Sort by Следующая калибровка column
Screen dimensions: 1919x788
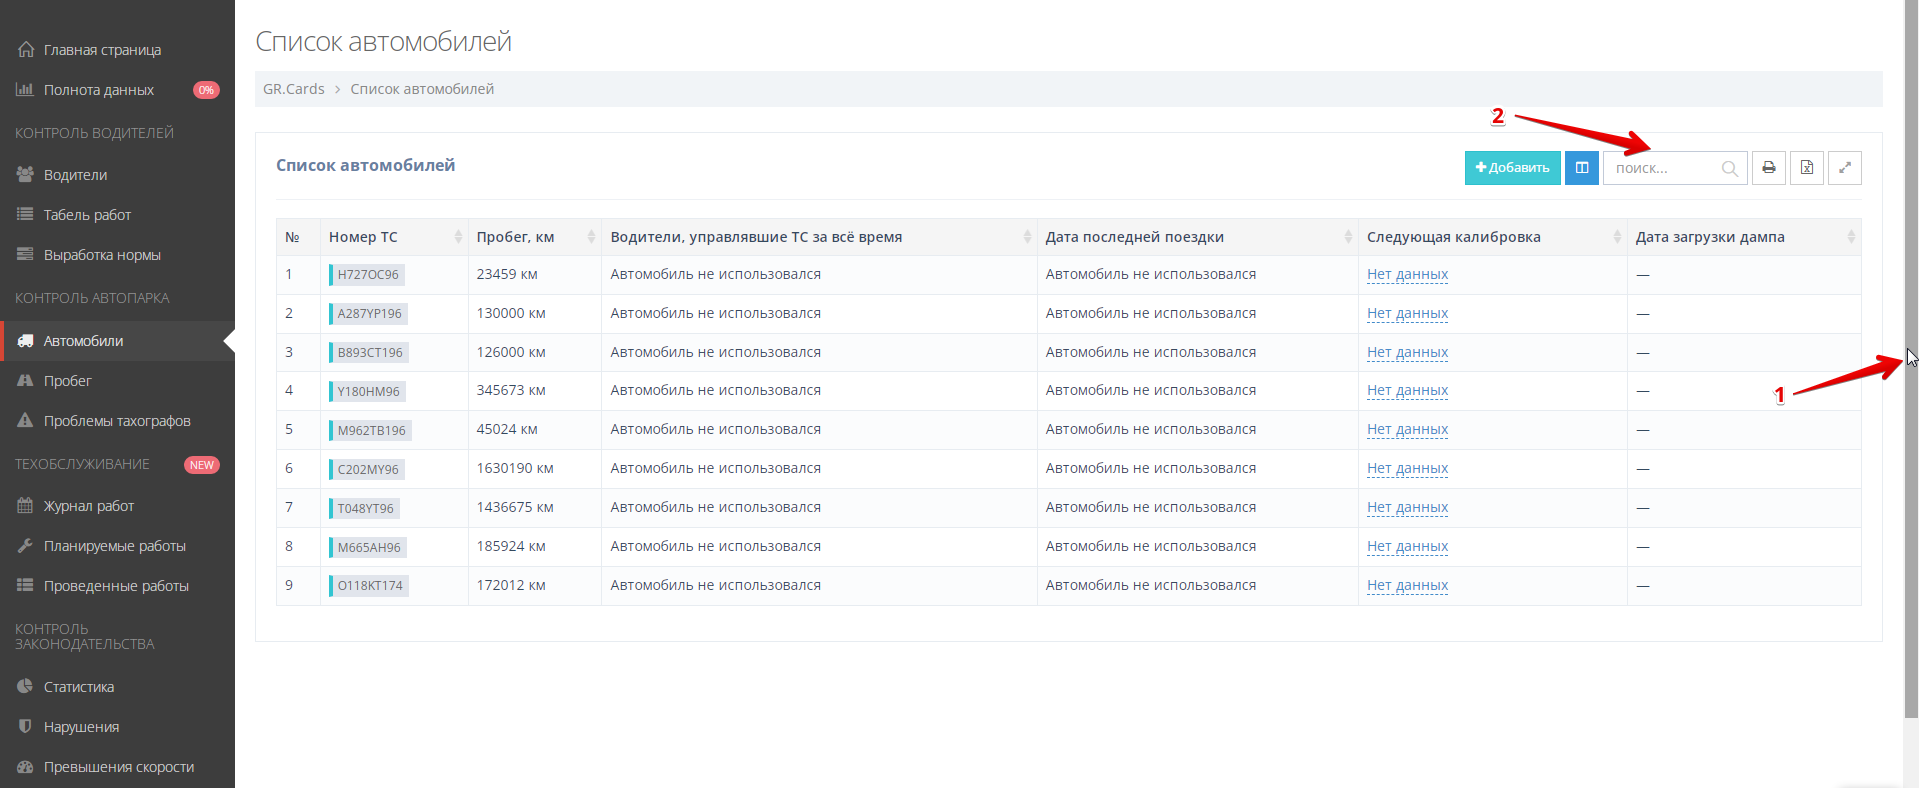coord(1616,237)
